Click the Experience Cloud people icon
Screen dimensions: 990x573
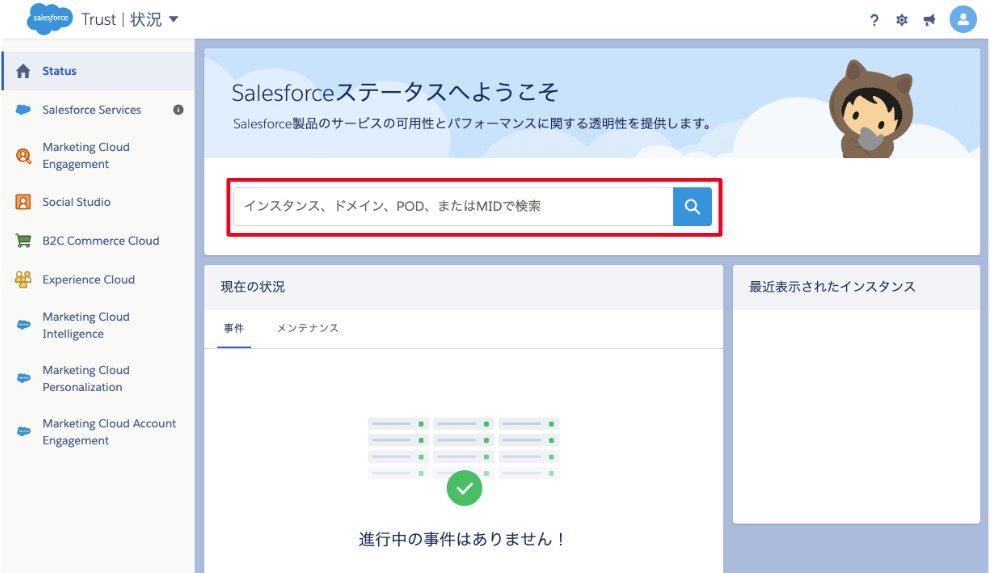(23, 280)
